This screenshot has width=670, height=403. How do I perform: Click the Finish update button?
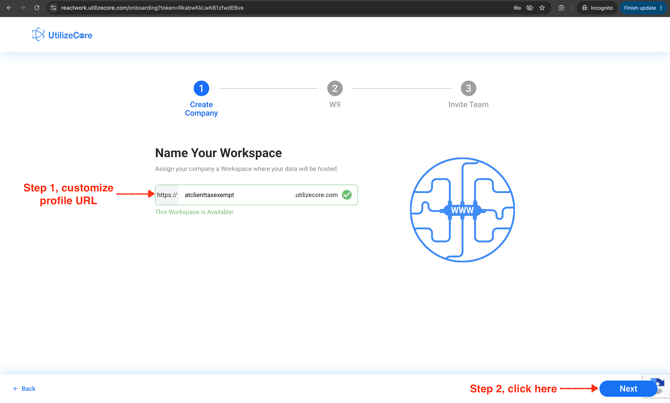[642, 8]
